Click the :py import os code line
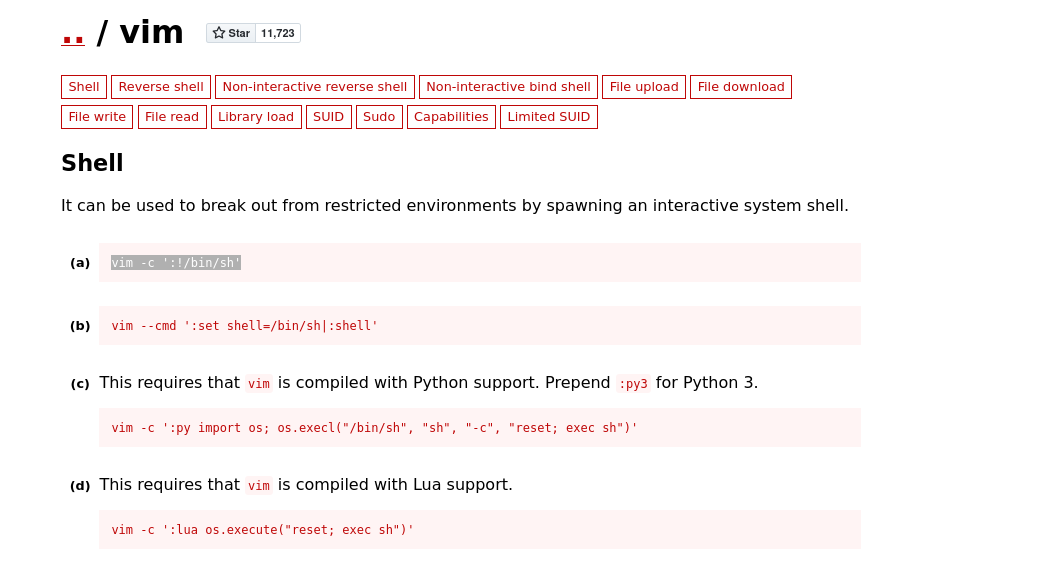The height and width of the screenshot is (564, 1038). pos(374,428)
